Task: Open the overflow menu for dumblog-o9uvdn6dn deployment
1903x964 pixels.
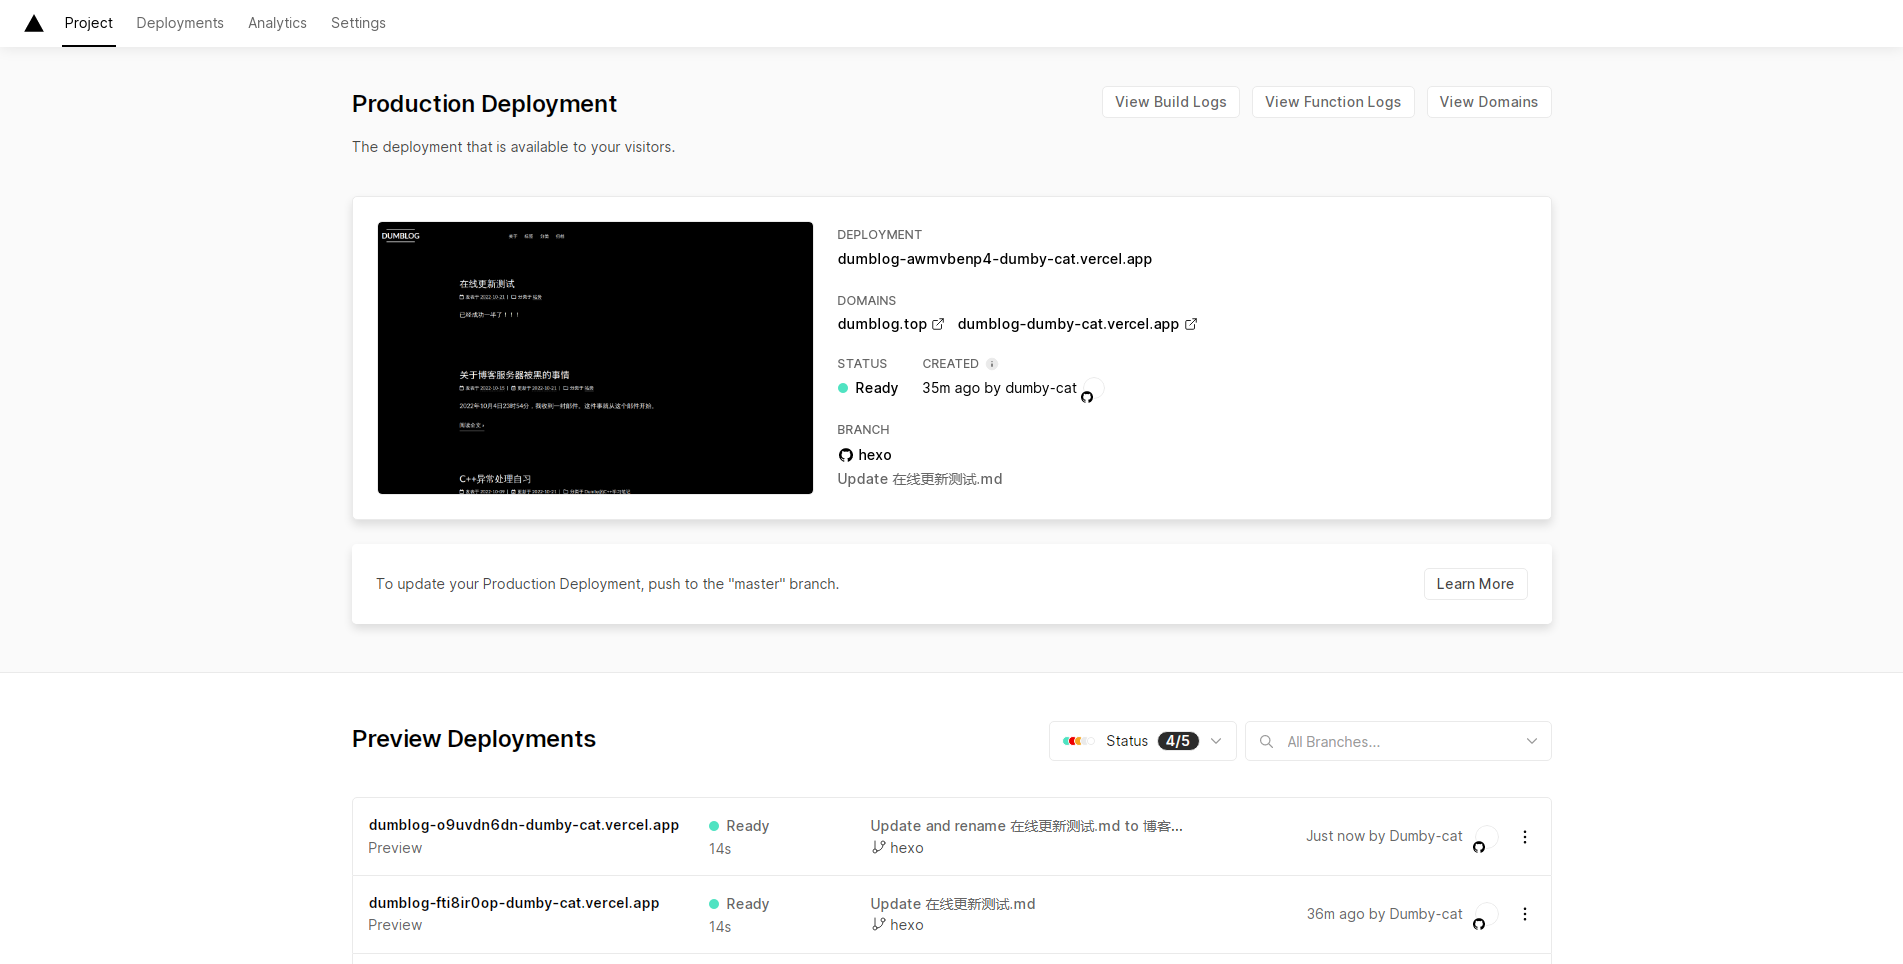Action: click(x=1525, y=836)
